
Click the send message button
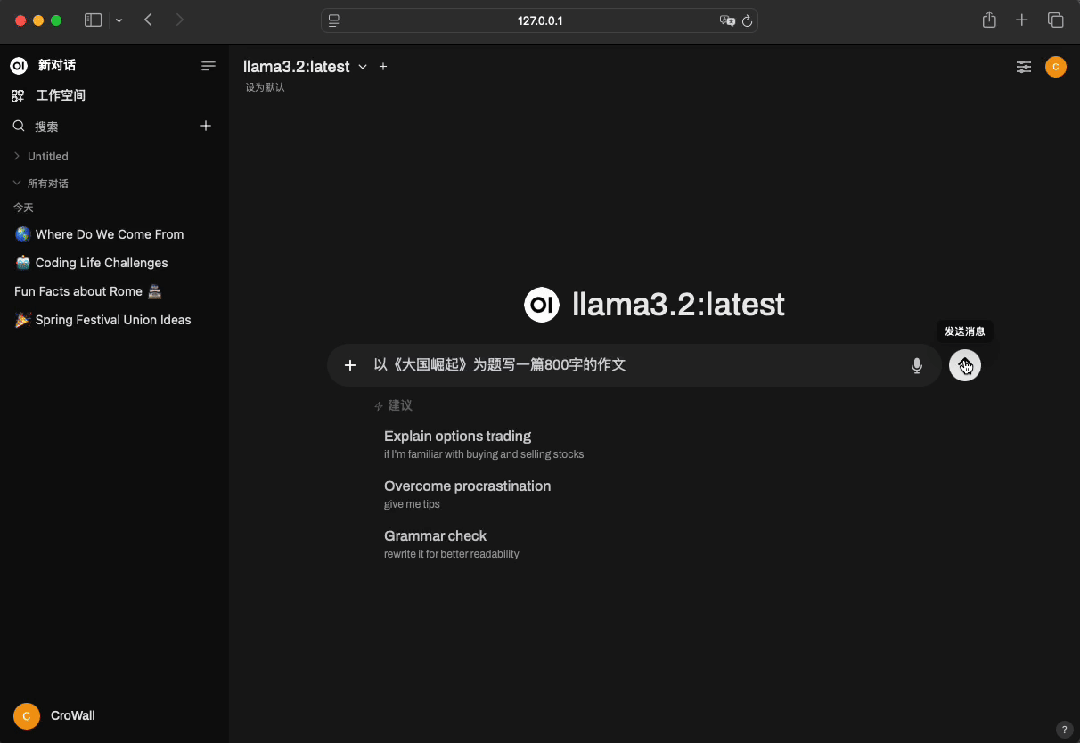[x=964, y=365]
